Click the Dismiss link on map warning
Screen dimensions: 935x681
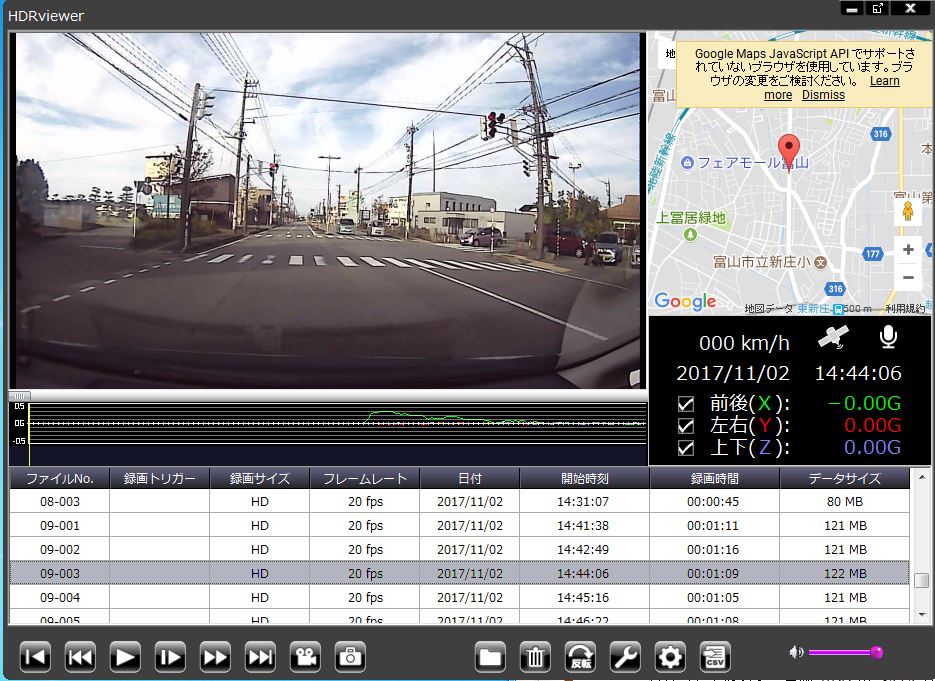pyautogui.click(x=823, y=95)
